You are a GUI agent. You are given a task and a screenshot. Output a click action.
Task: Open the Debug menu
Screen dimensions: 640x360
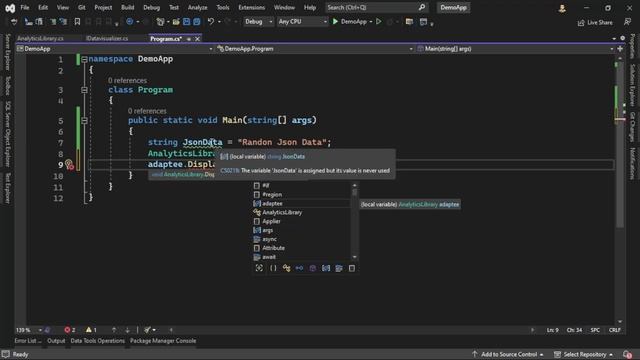[x=151, y=7]
